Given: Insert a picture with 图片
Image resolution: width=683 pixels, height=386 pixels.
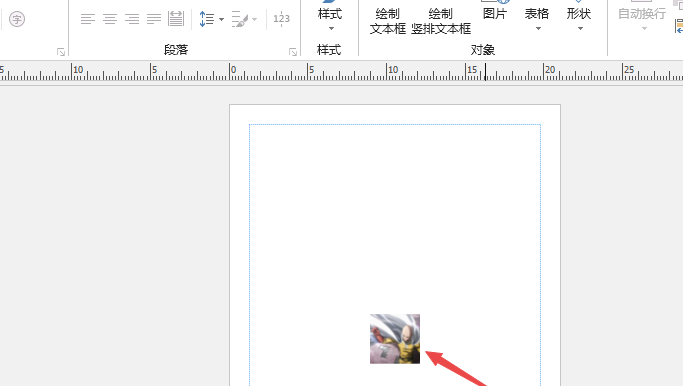Looking at the screenshot, I should [495, 13].
